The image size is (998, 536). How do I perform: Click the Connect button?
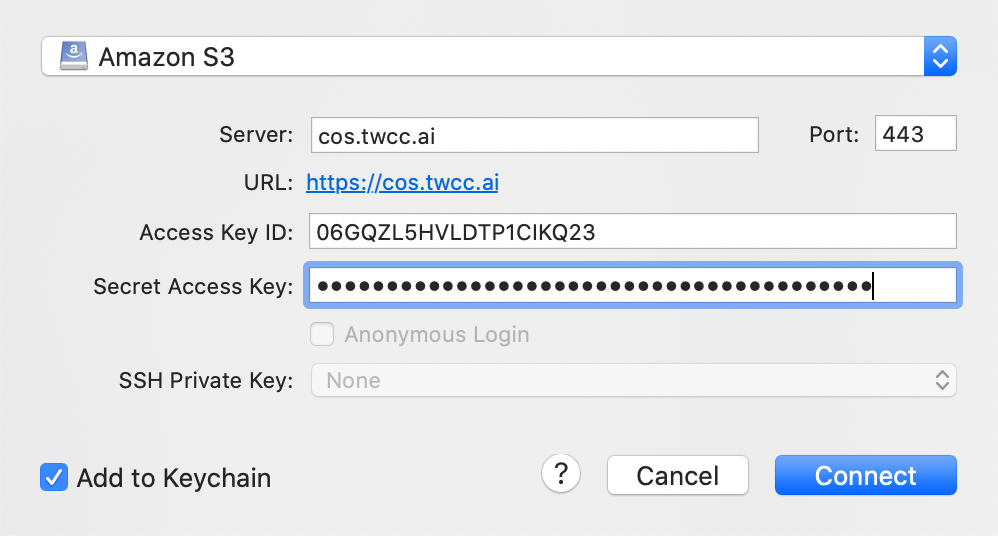click(866, 475)
